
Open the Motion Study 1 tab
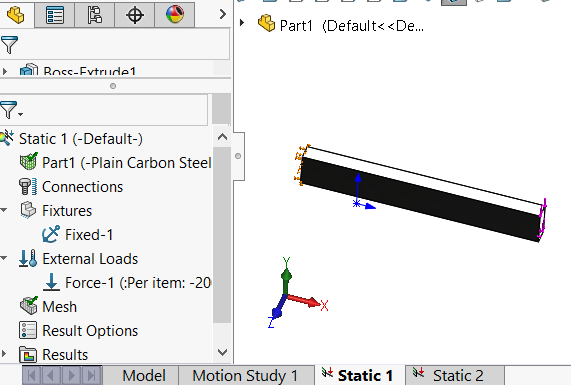(245, 376)
